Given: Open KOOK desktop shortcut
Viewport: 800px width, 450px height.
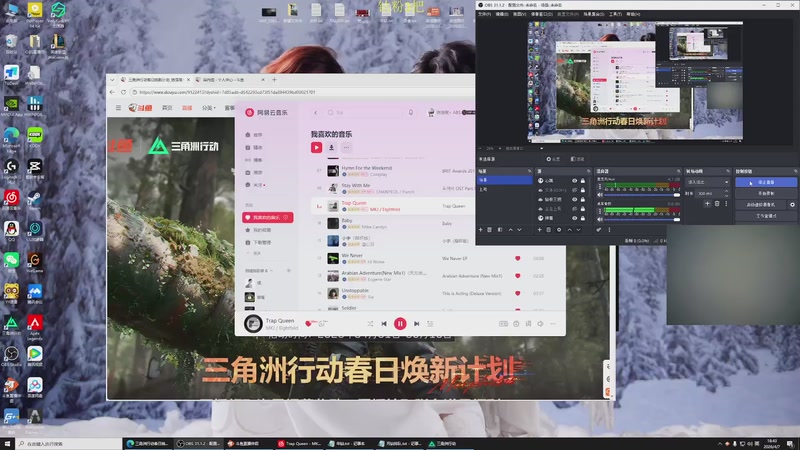Looking at the screenshot, I should click(x=35, y=138).
